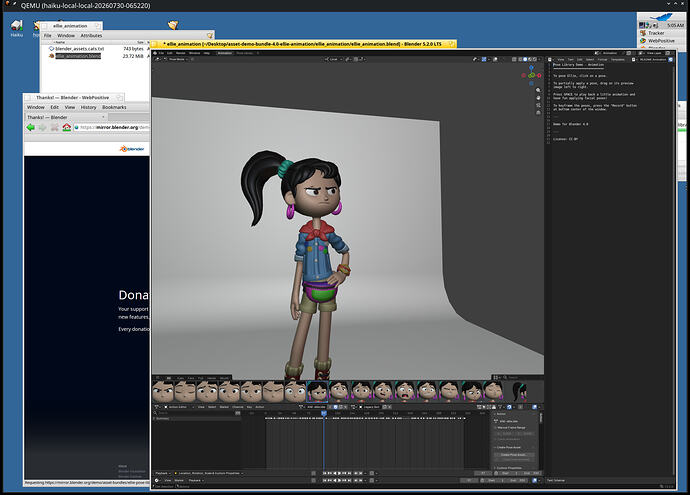Click the green Y axis on navigation gizmo
Screen dimensions: 690x495
[x=532, y=75]
